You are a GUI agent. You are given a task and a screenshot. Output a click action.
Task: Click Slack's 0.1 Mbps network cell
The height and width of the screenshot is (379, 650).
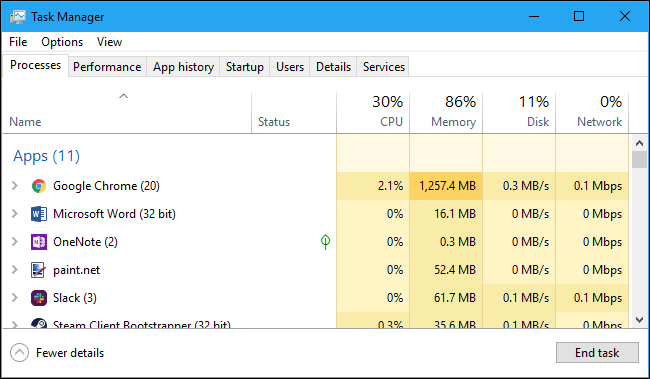point(592,298)
